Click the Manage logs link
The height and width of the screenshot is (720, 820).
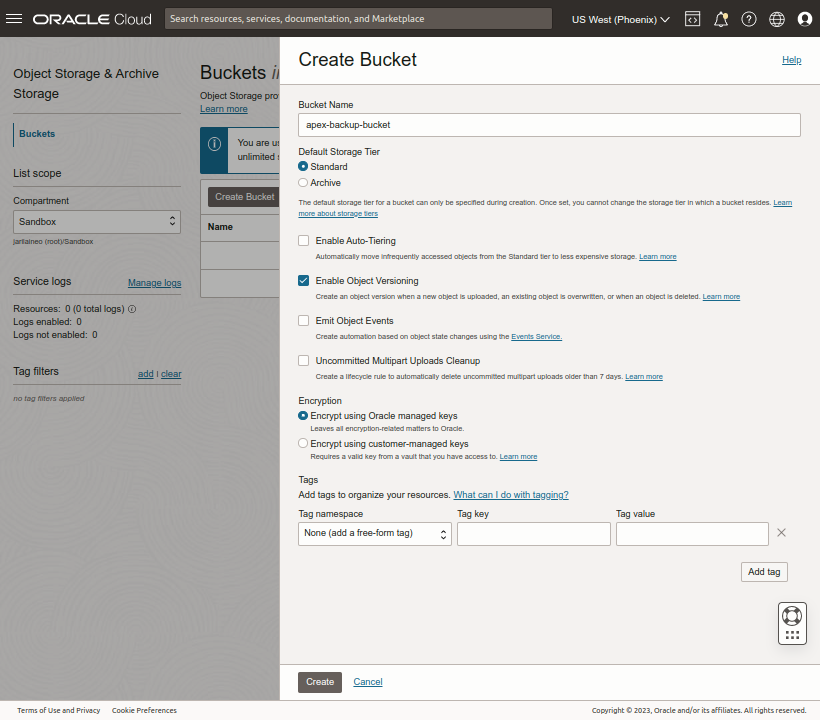[x=155, y=283]
